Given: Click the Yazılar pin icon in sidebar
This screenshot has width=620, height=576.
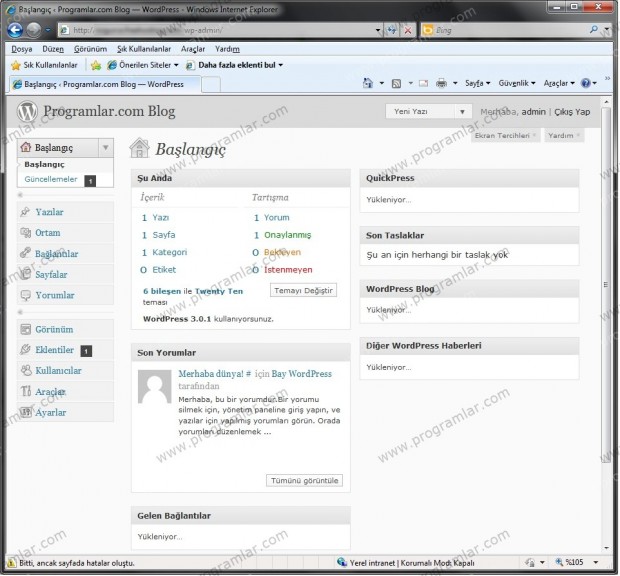Looking at the screenshot, I should tap(25, 212).
